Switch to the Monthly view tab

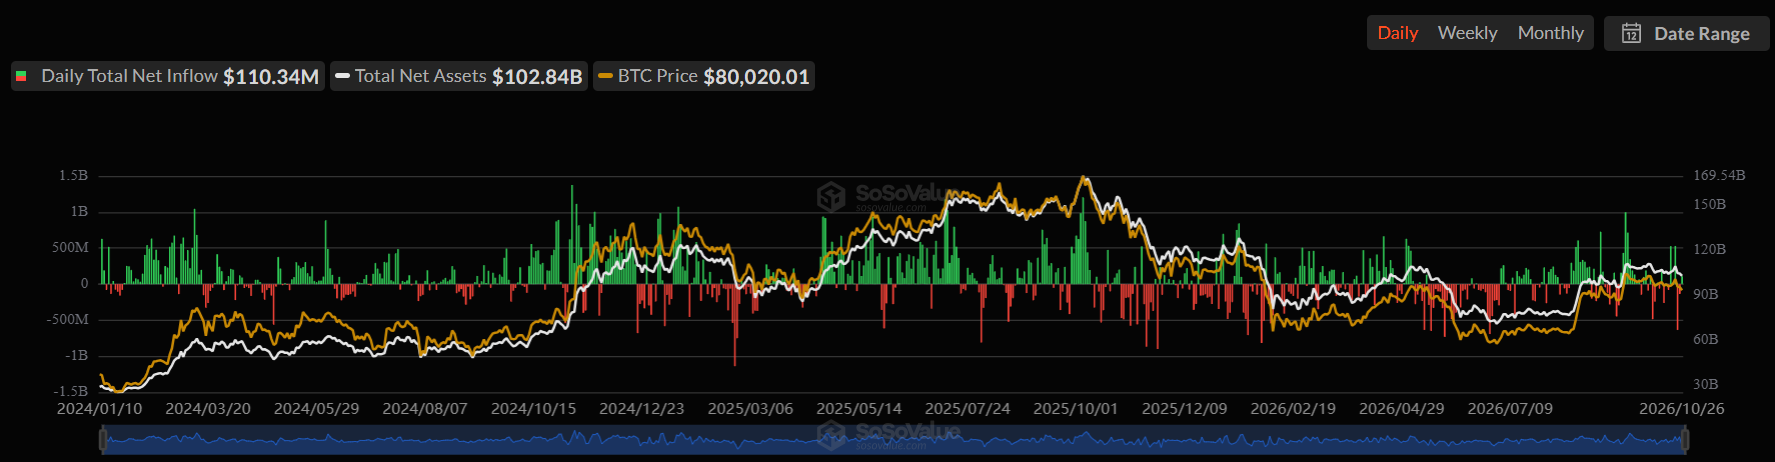click(x=1550, y=33)
